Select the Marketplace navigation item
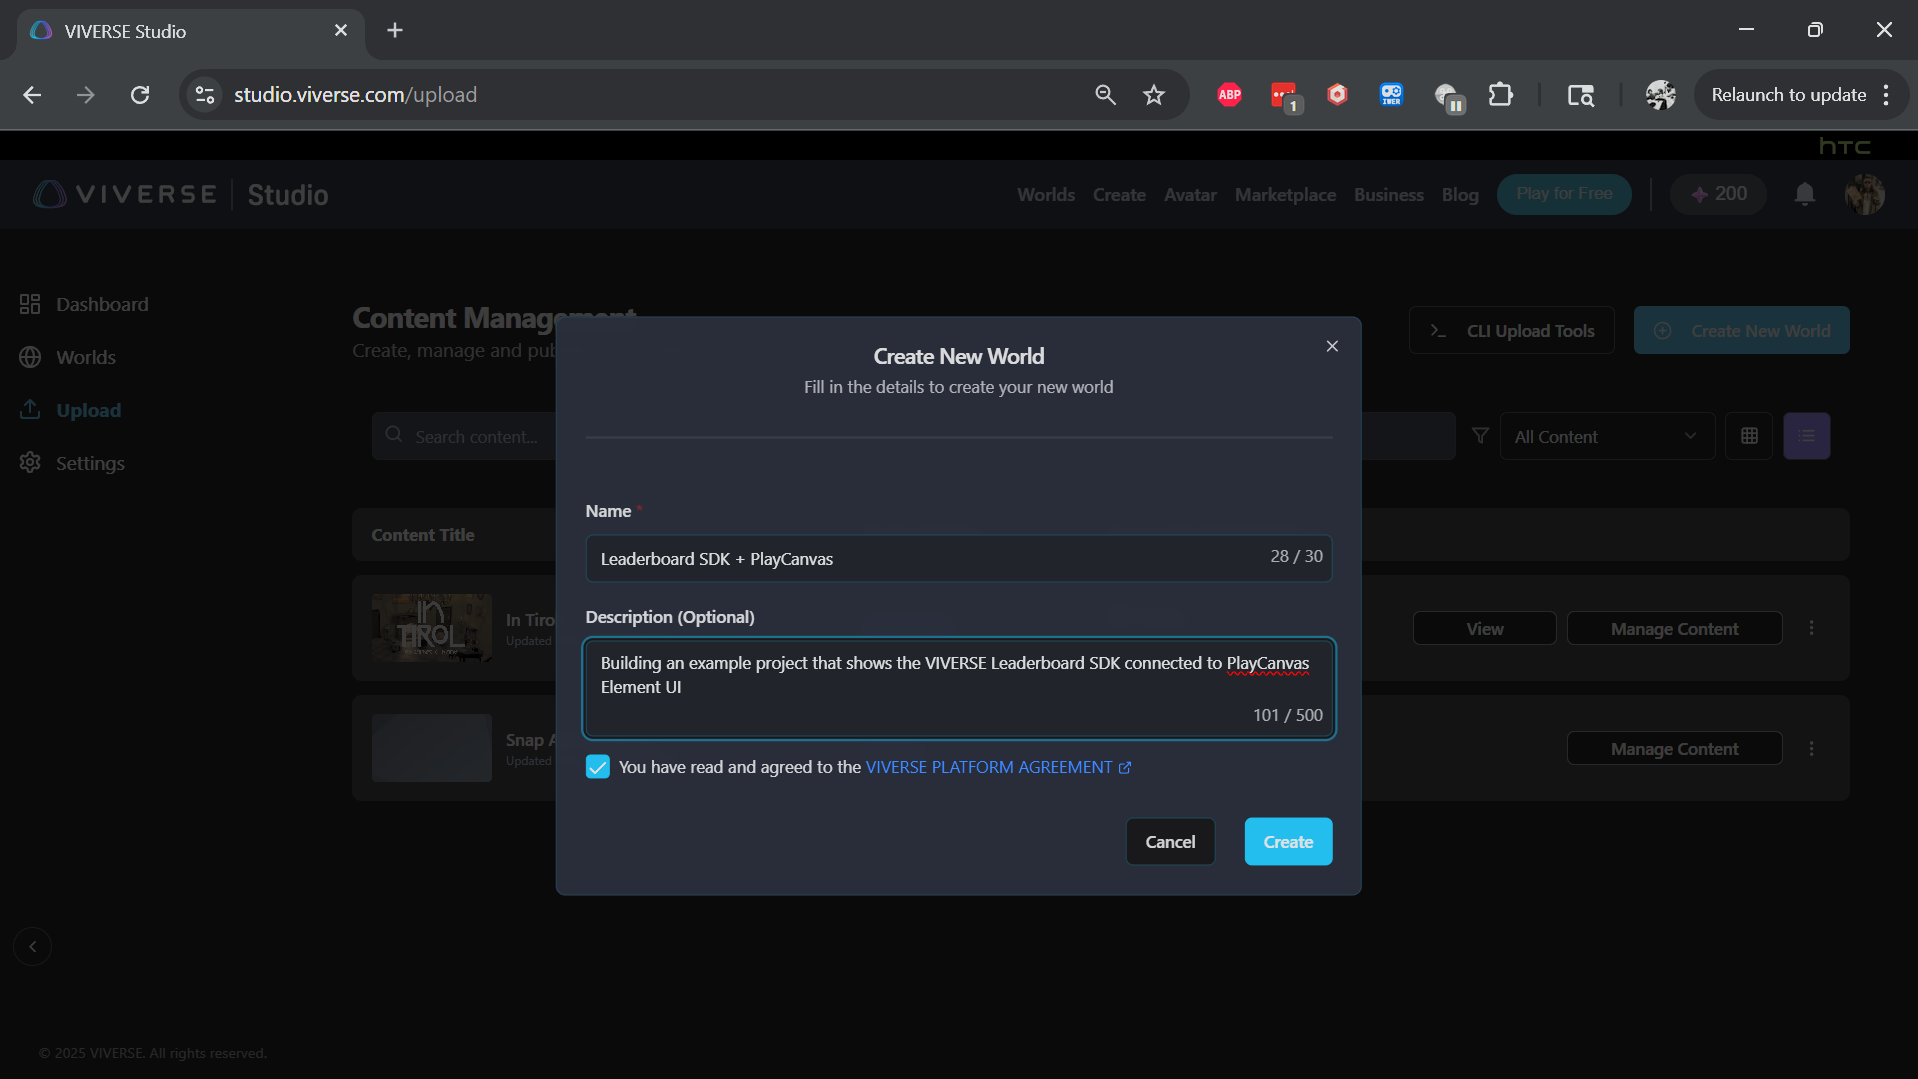The height and width of the screenshot is (1079, 1918). tap(1284, 195)
